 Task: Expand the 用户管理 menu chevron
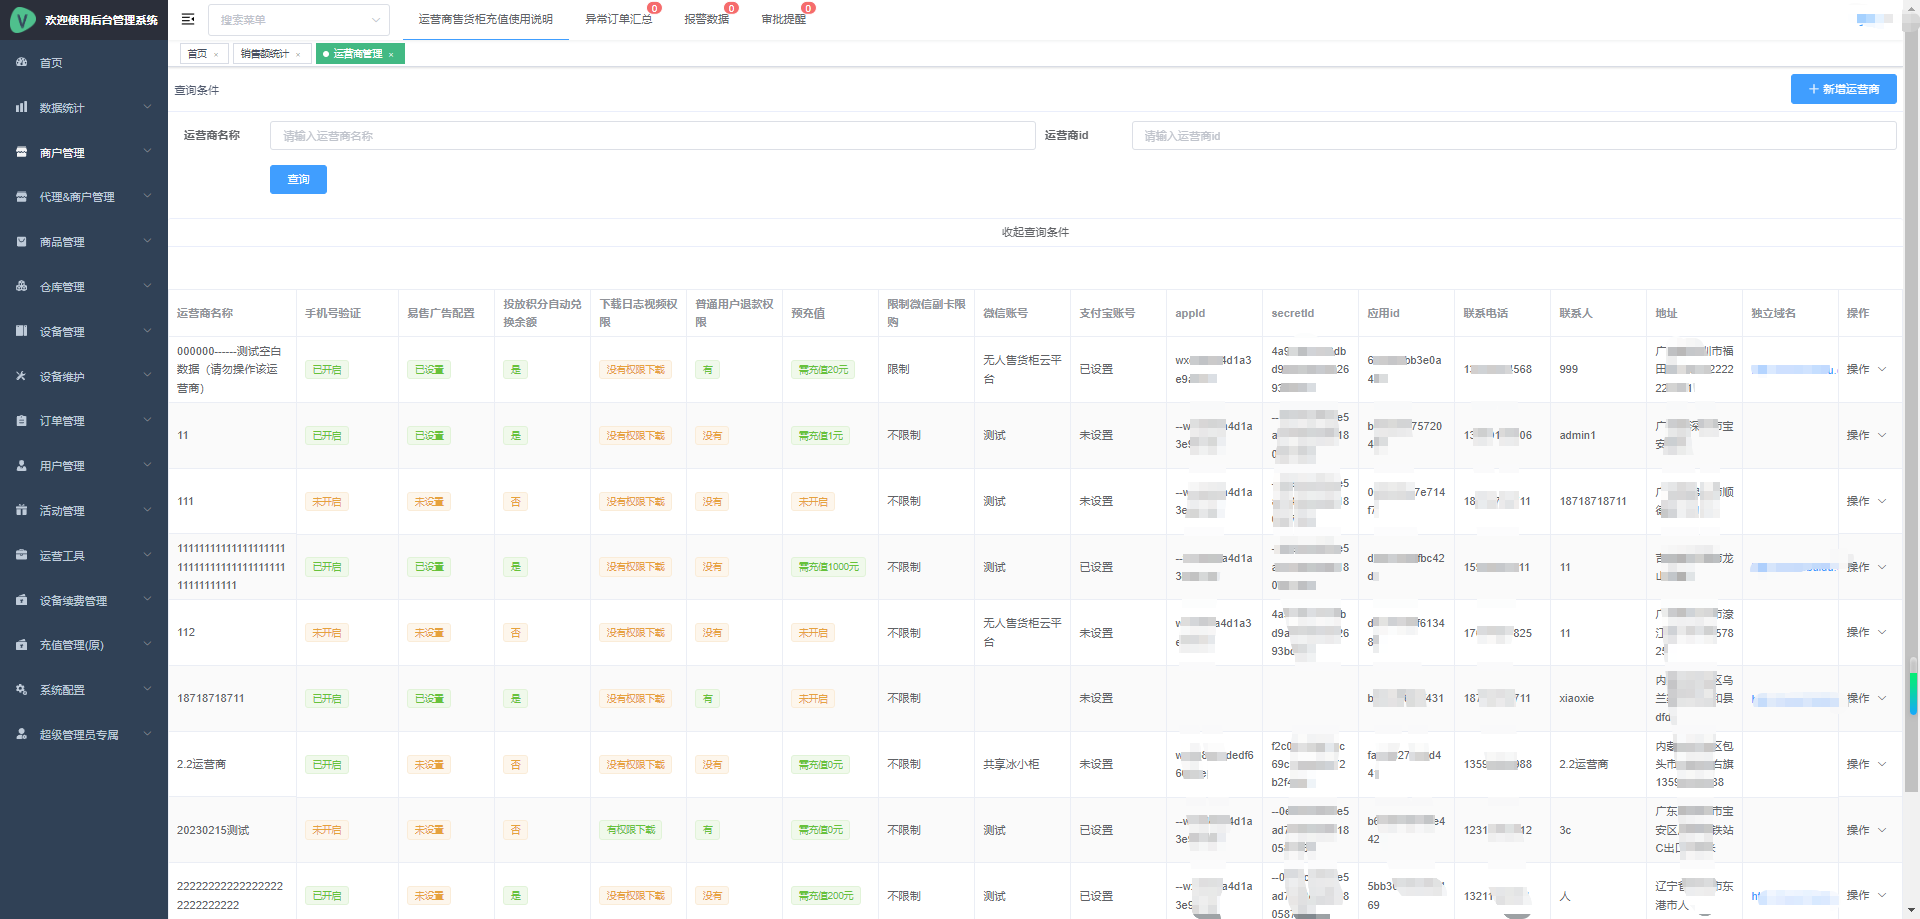point(147,465)
